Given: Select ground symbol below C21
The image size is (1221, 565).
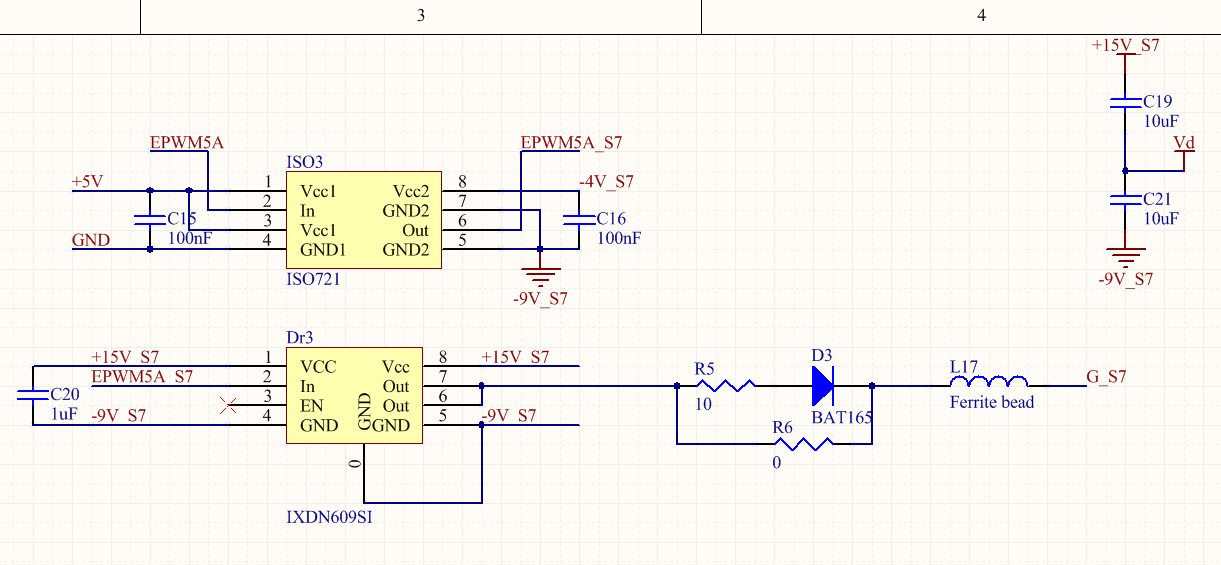Looking at the screenshot, I should [1126, 256].
